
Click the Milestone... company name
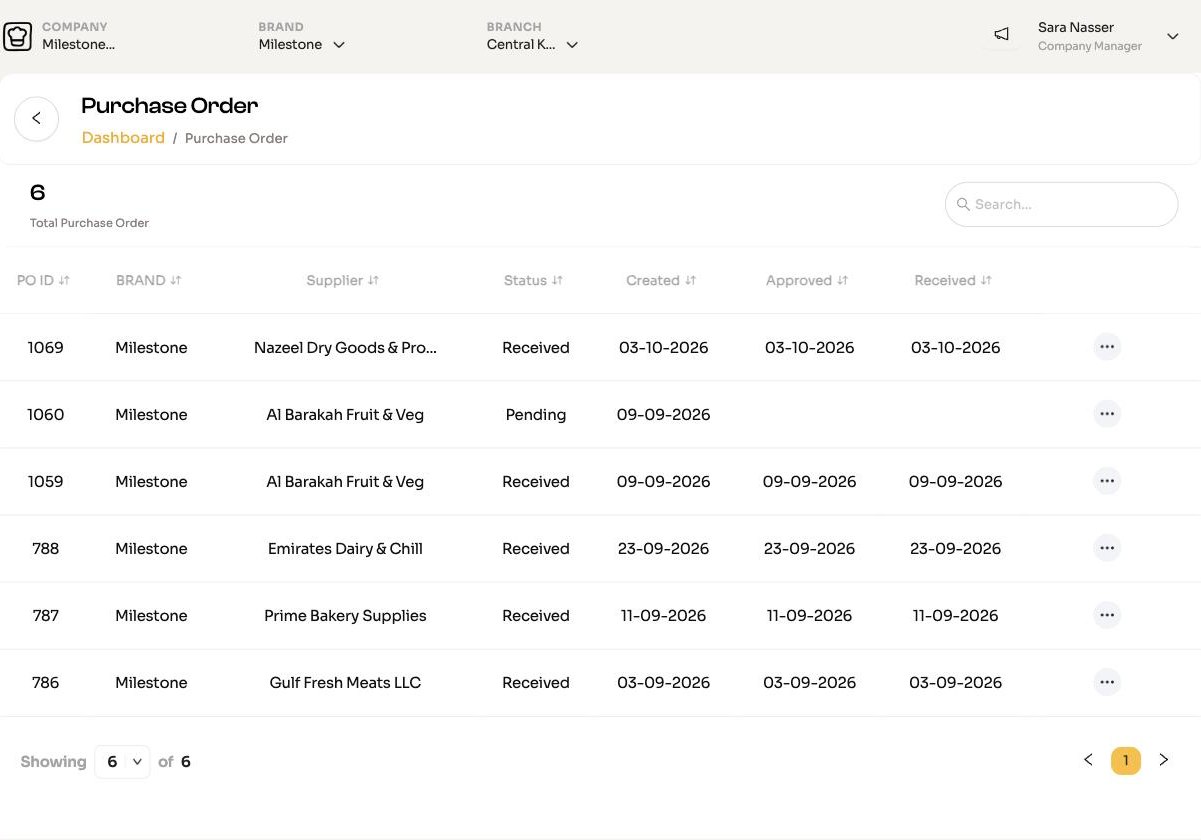pyautogui.click(x=78, y=44)
